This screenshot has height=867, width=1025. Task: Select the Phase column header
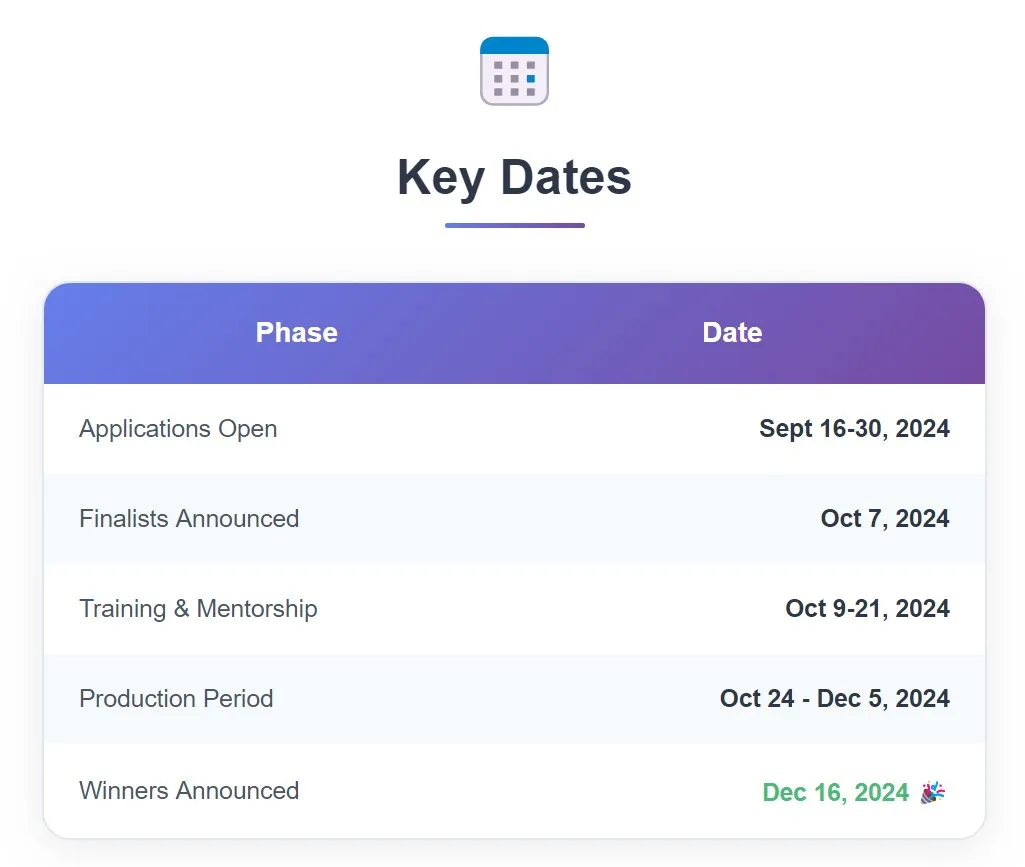click(x=296, y=333)
